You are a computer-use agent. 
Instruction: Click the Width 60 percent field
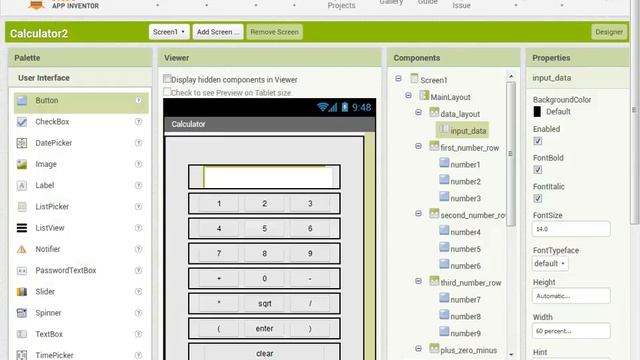571,331
